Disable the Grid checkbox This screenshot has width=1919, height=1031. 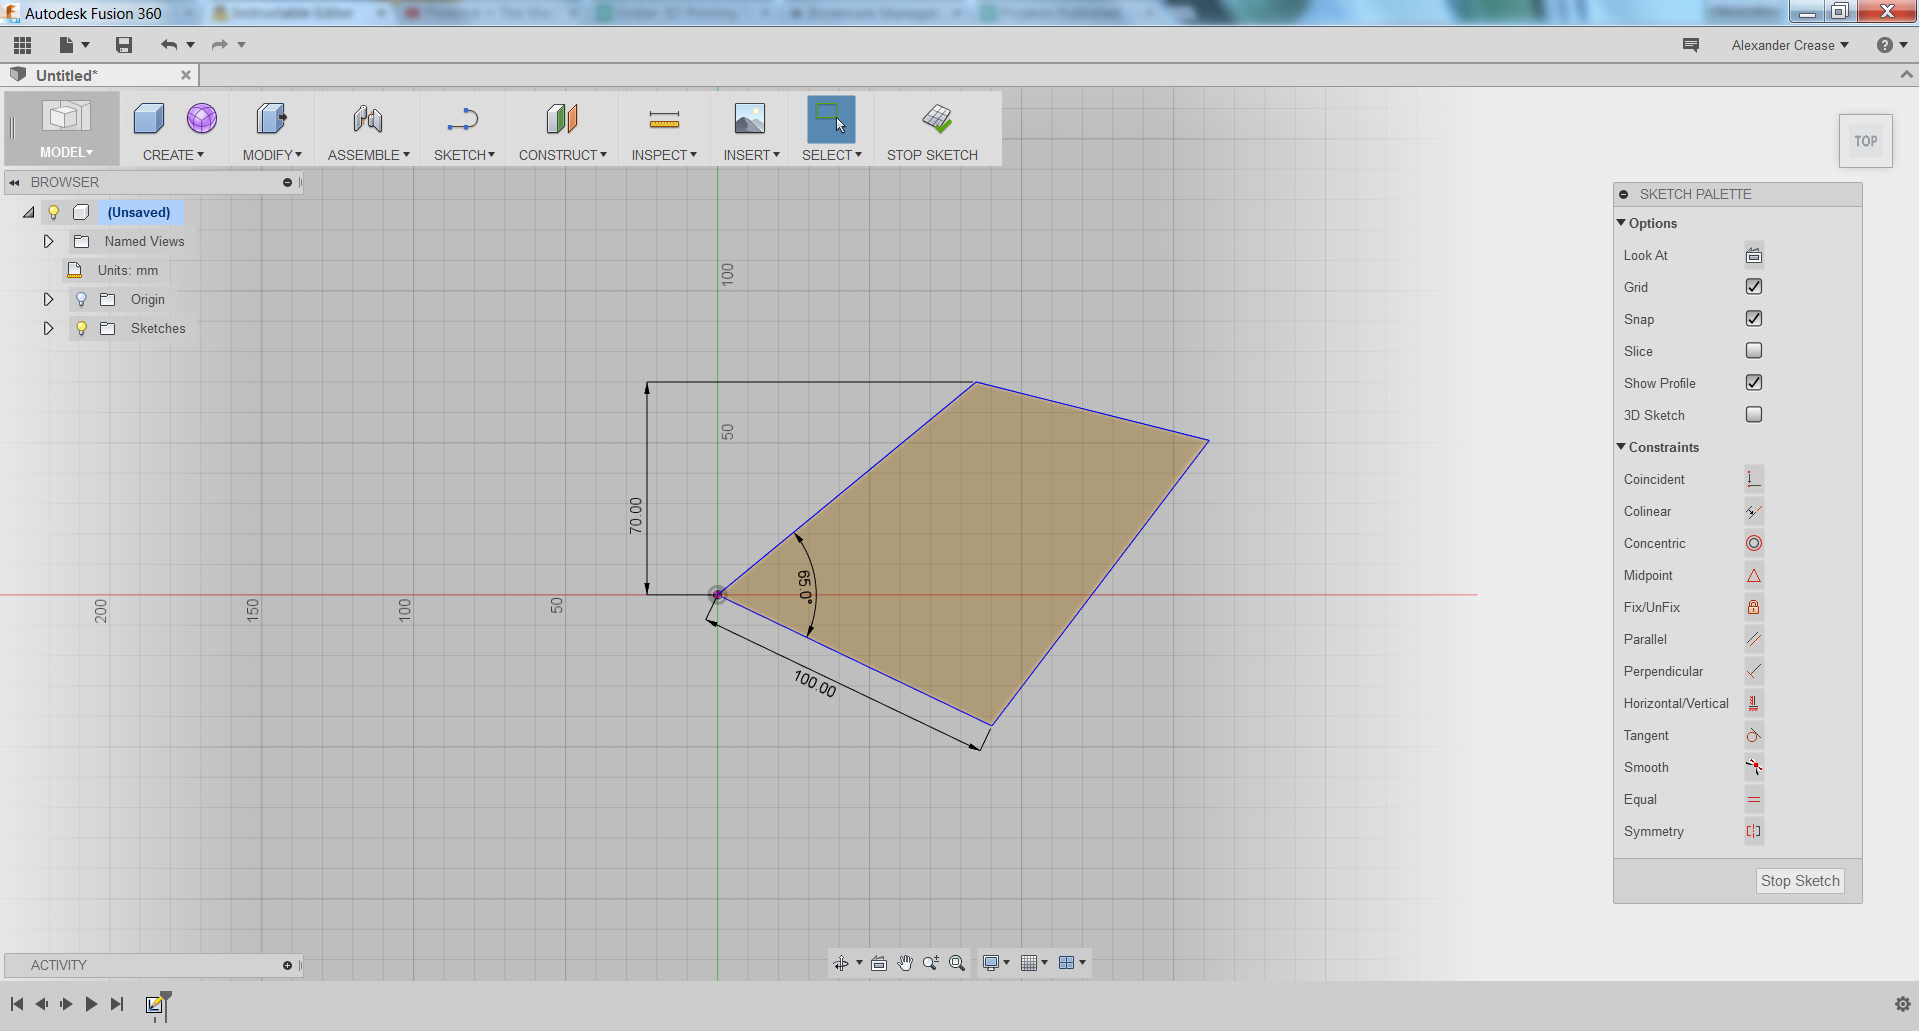(x=1754, y=287)
